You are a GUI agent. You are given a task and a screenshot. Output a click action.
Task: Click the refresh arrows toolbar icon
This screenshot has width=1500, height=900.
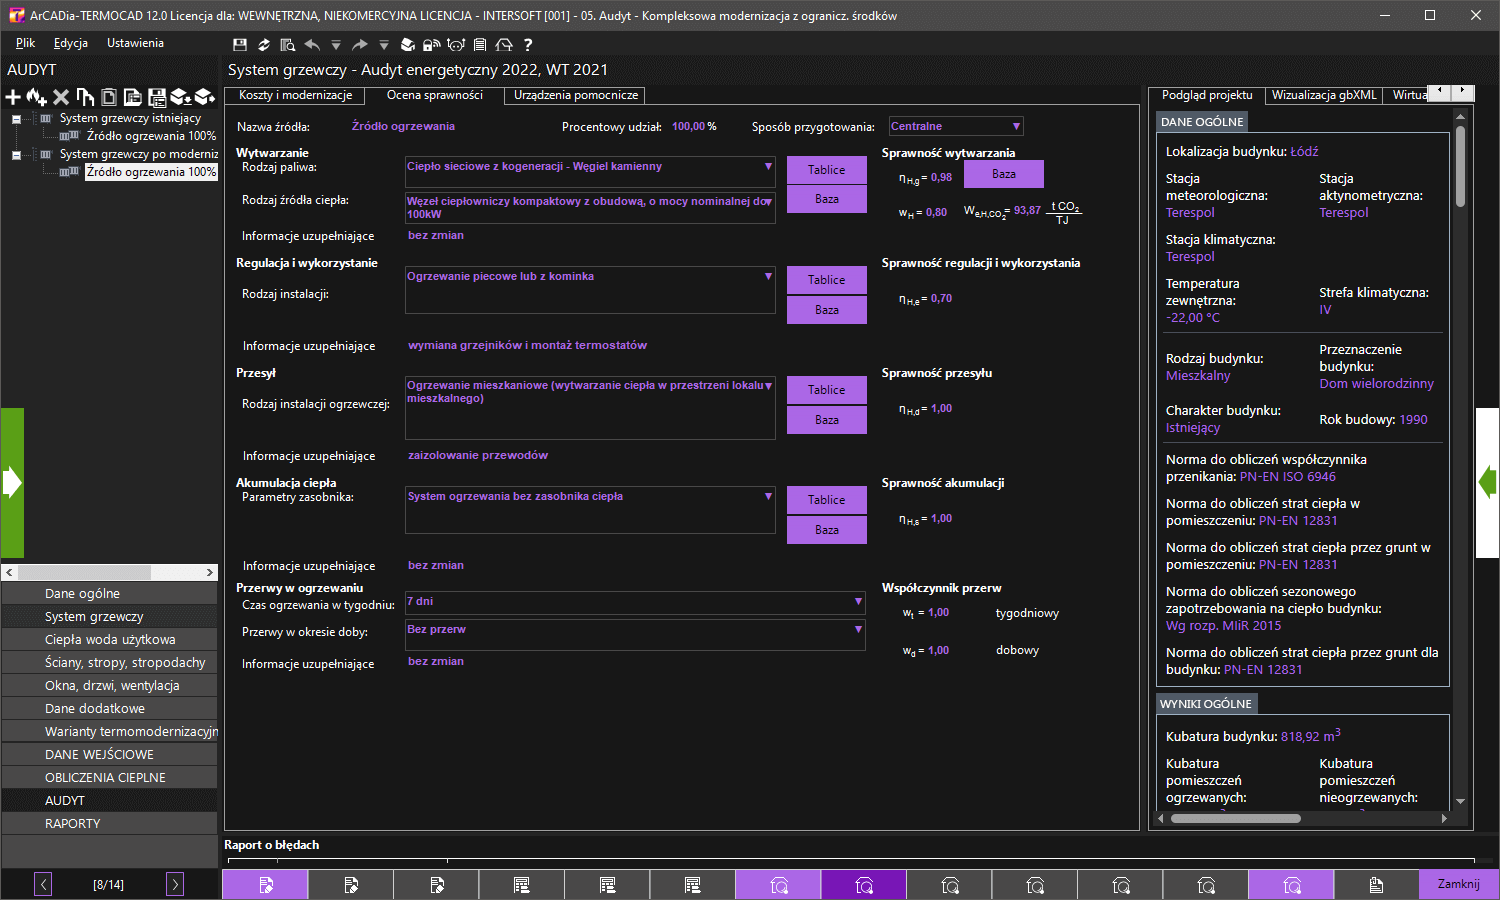[x=264, y=45]
